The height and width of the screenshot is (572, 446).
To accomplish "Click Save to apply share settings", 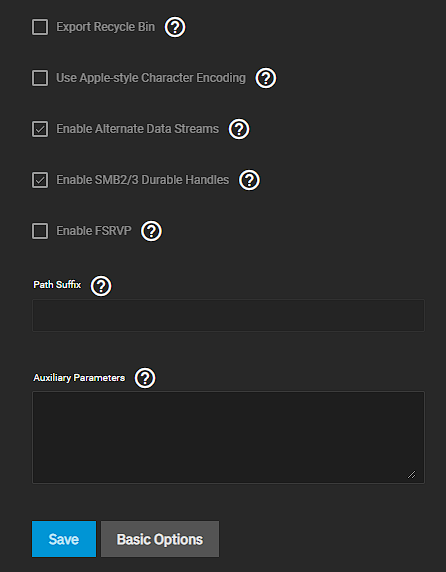I will coord(64,539).
